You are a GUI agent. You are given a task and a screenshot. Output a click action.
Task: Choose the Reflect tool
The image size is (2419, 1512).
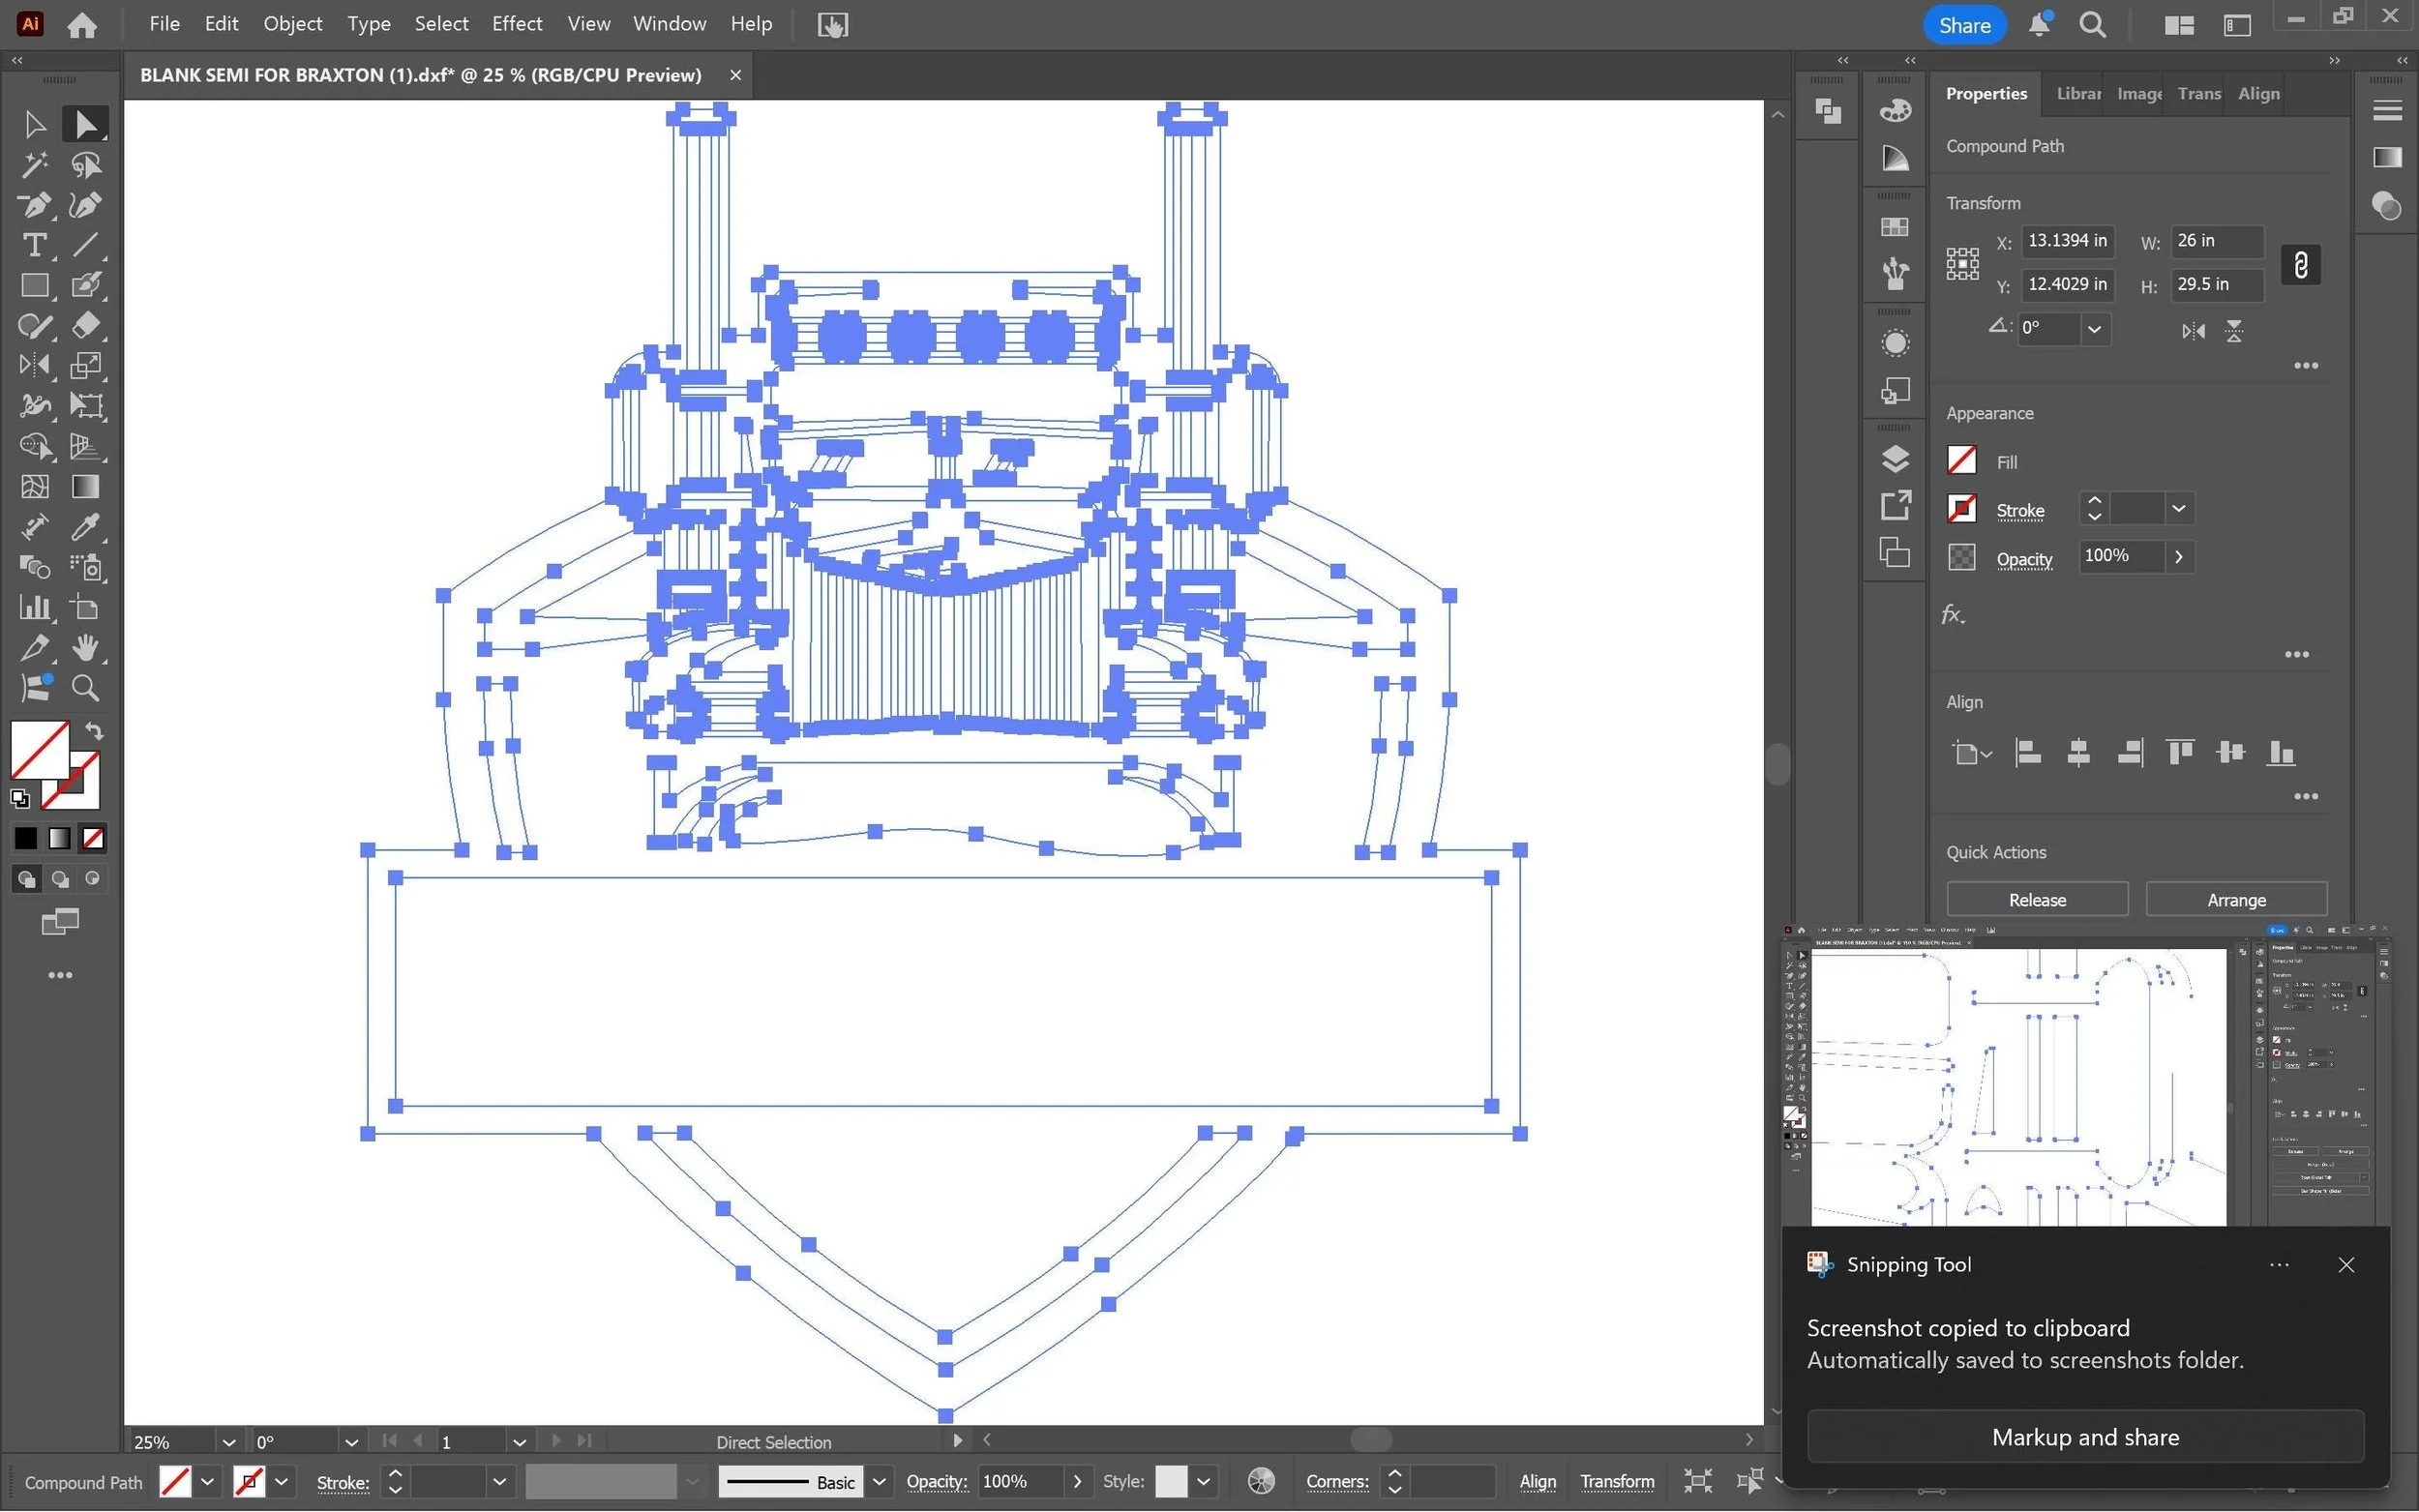(34, 366)
